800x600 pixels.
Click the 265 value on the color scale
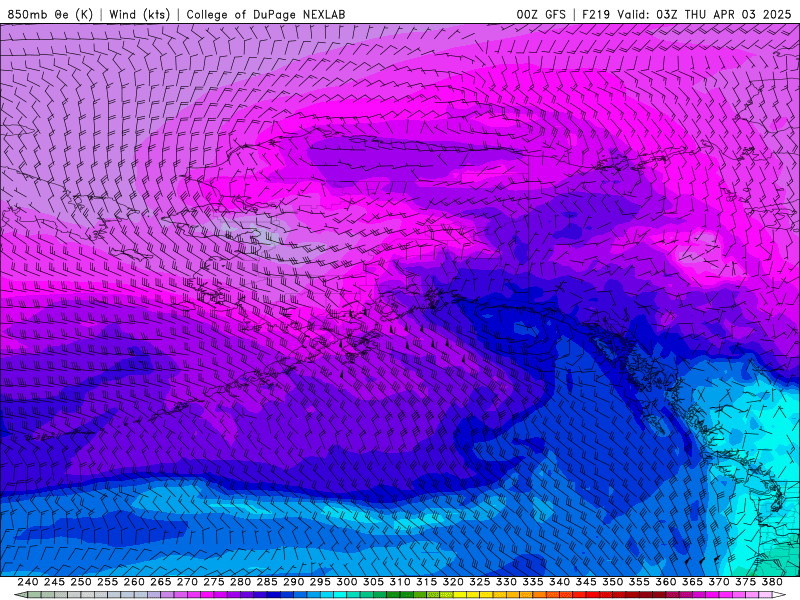coord(161,582)
